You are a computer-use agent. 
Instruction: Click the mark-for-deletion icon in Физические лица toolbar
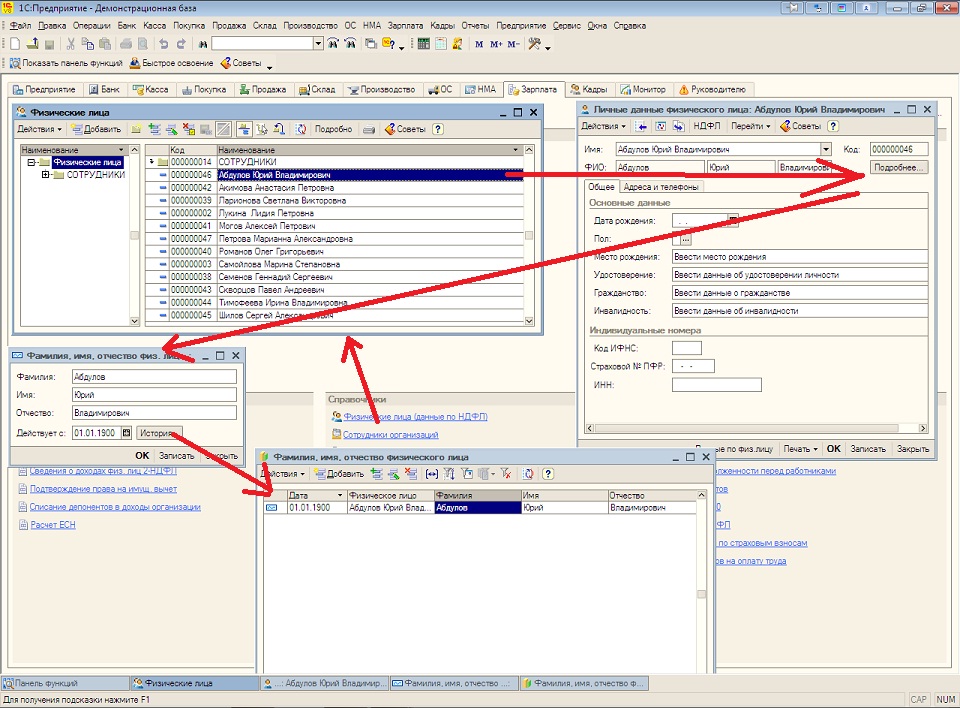point(189,129)
